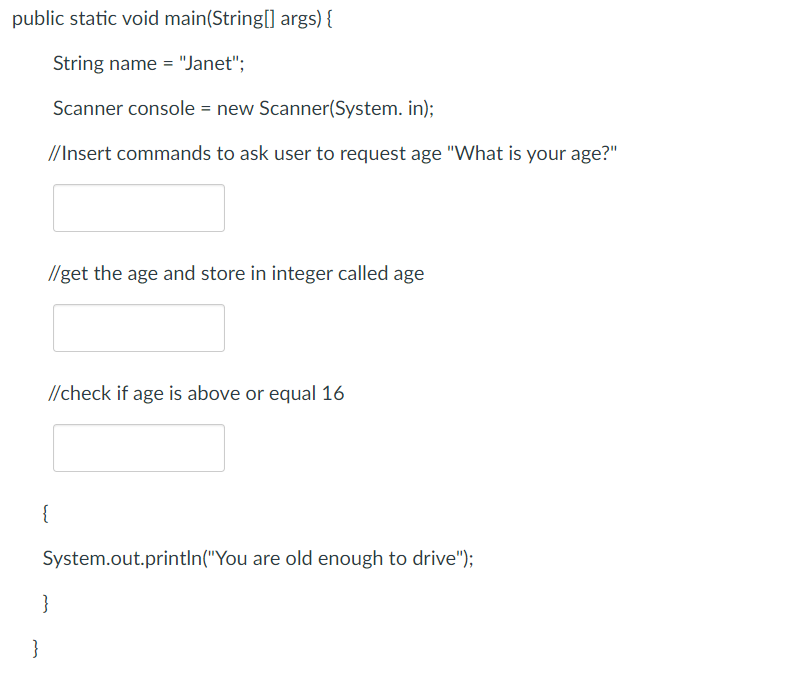Click the println old enough to drive line
This screenshot has width=811, height=687.
[259, 558]
